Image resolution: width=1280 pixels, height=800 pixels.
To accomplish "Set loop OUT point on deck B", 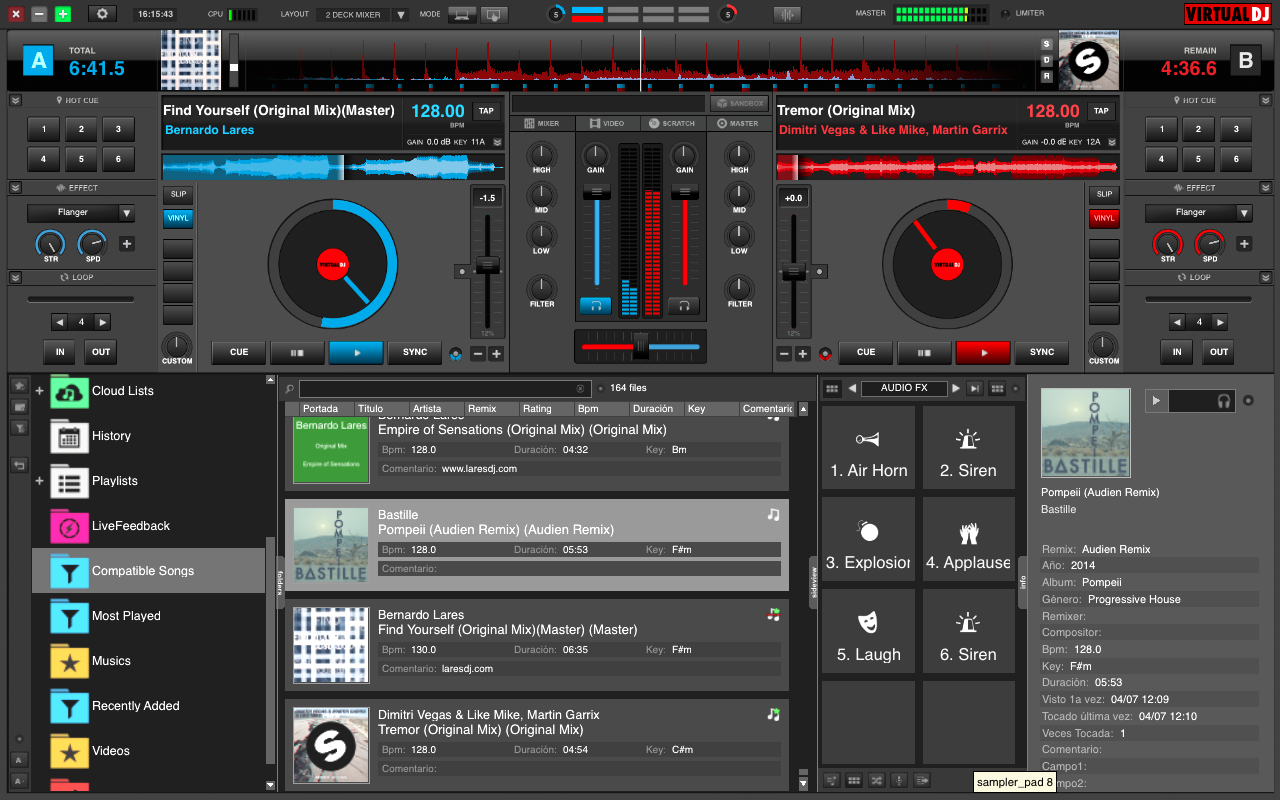I will point(1219,352).
